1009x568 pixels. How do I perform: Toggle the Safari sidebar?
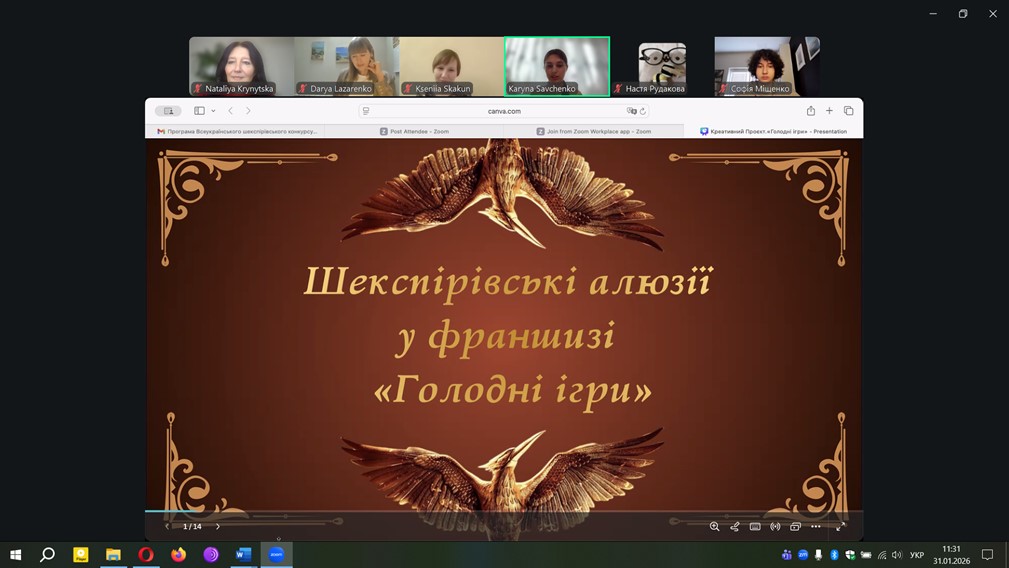199,111
